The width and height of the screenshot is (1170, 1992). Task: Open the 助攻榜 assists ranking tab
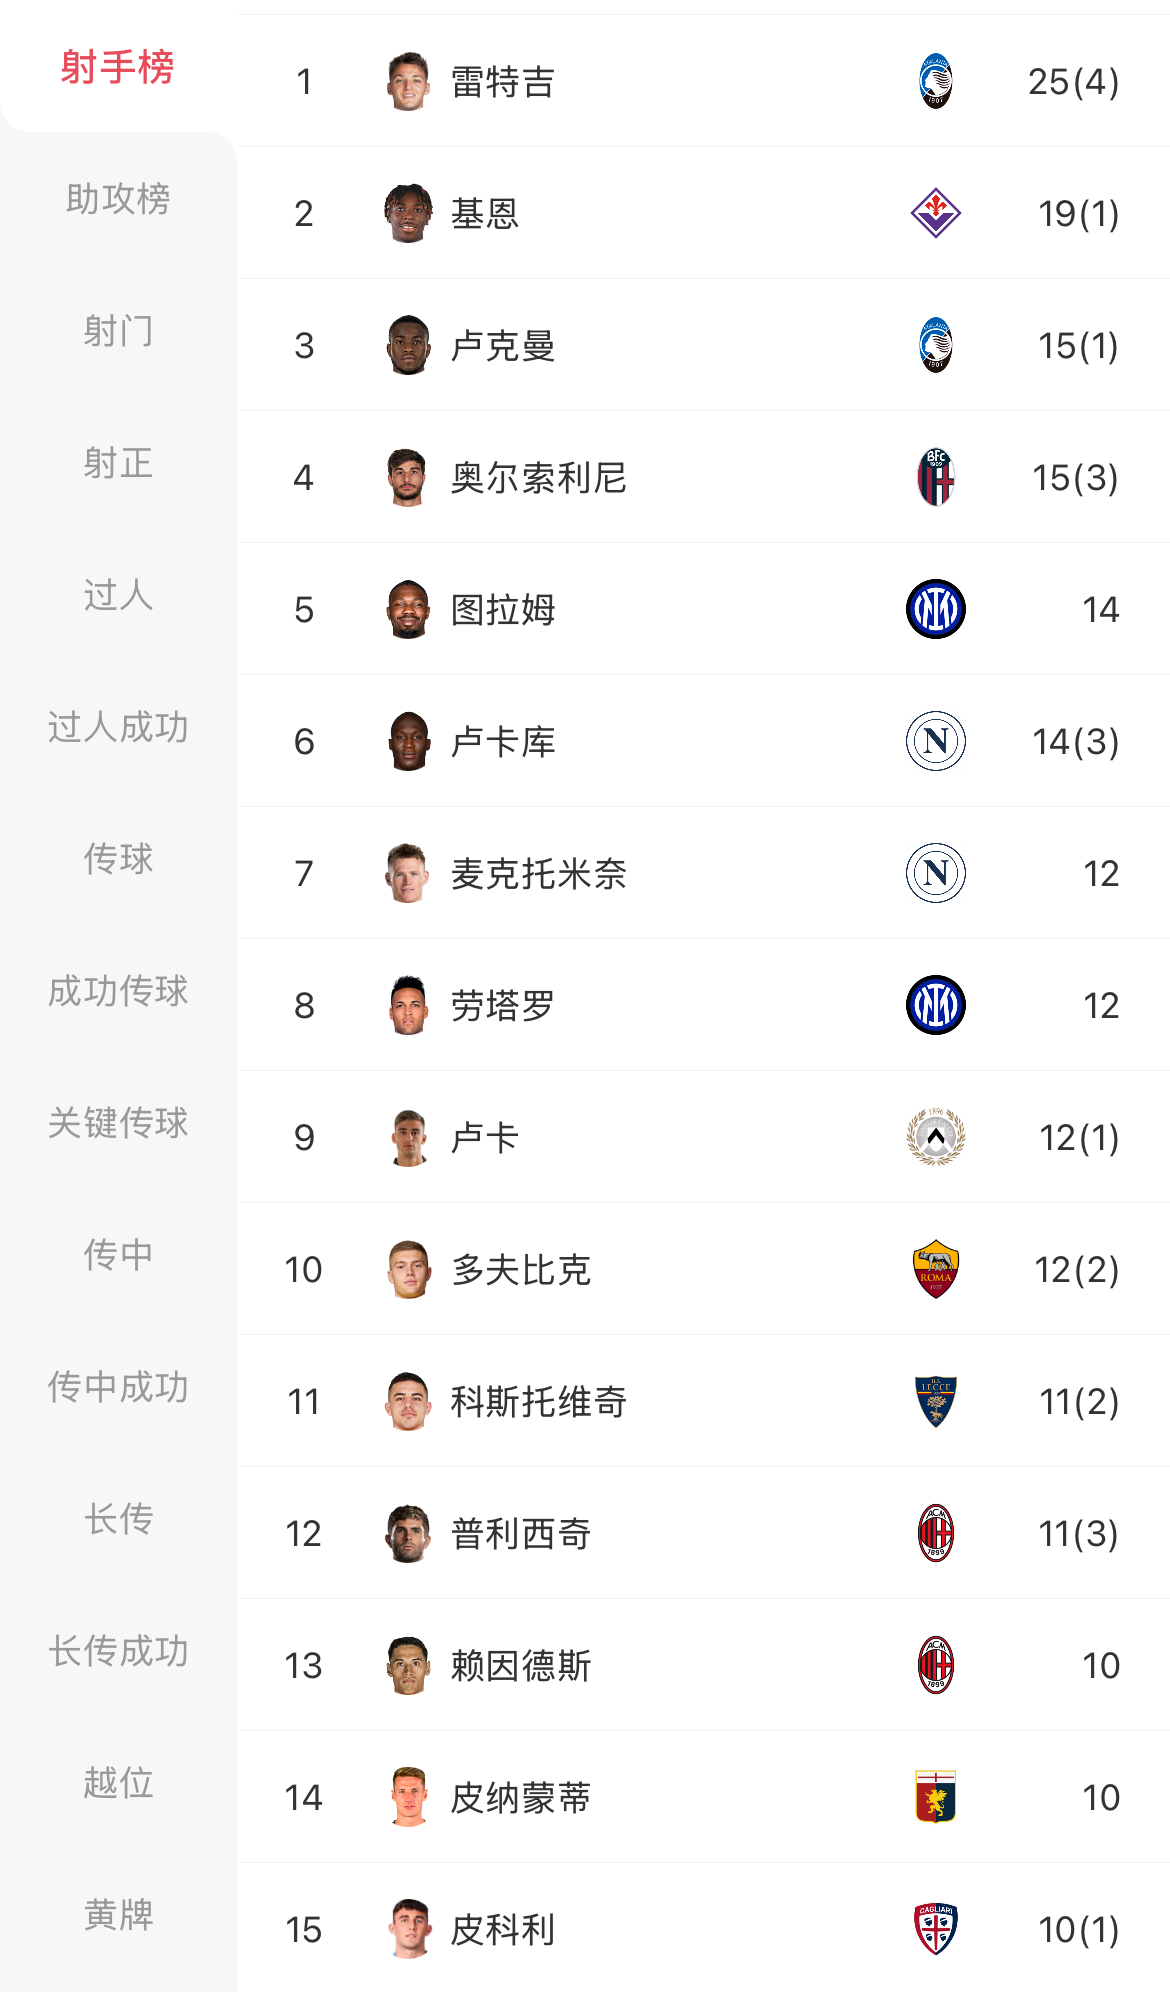click(x=118, y=199)
